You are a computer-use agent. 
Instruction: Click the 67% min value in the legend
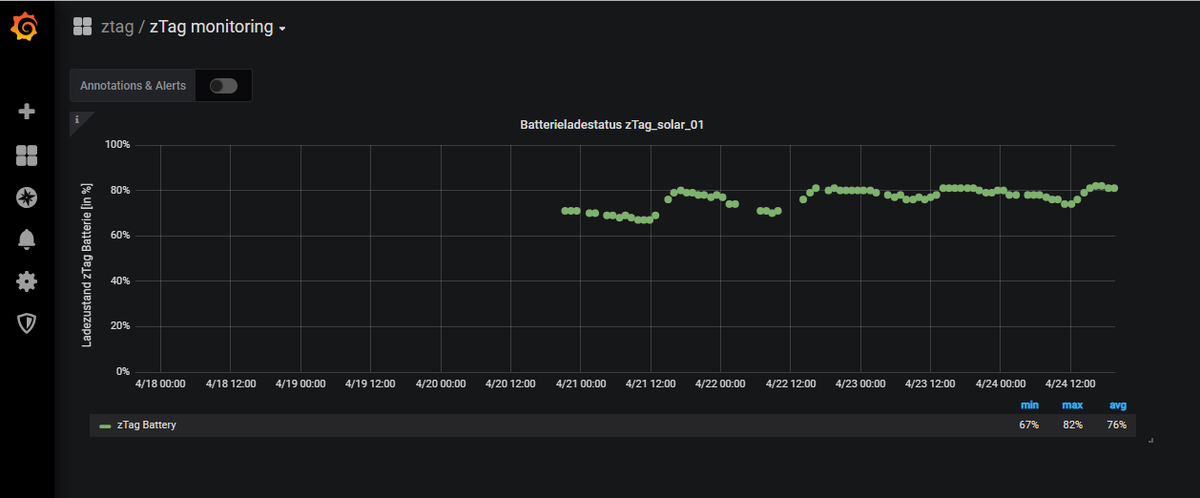click(1029, 425)
